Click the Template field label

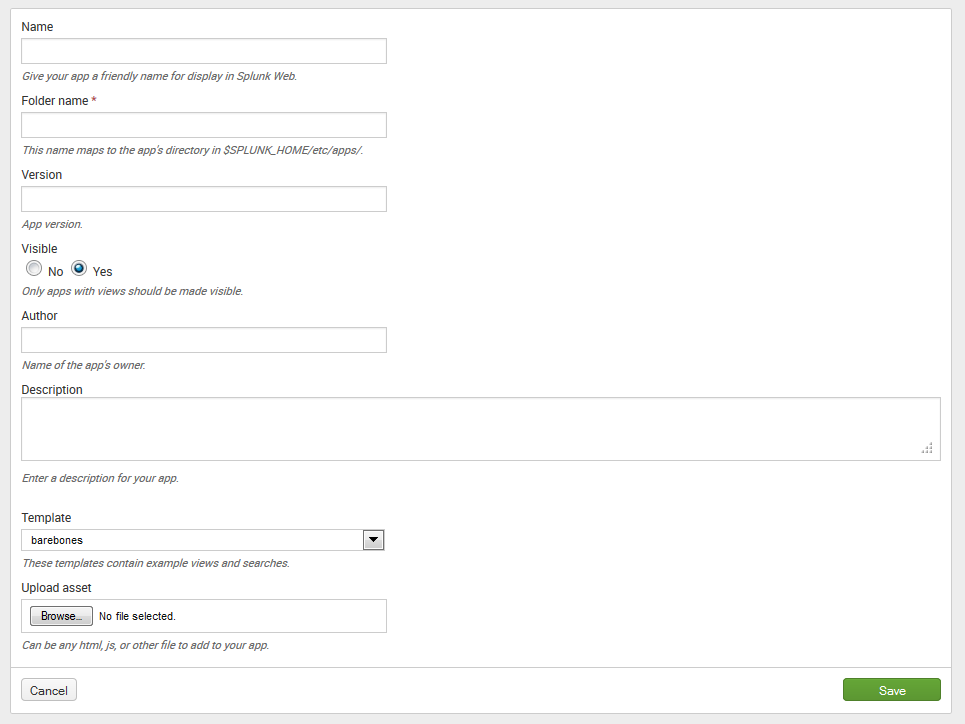[x=46, y=518]
